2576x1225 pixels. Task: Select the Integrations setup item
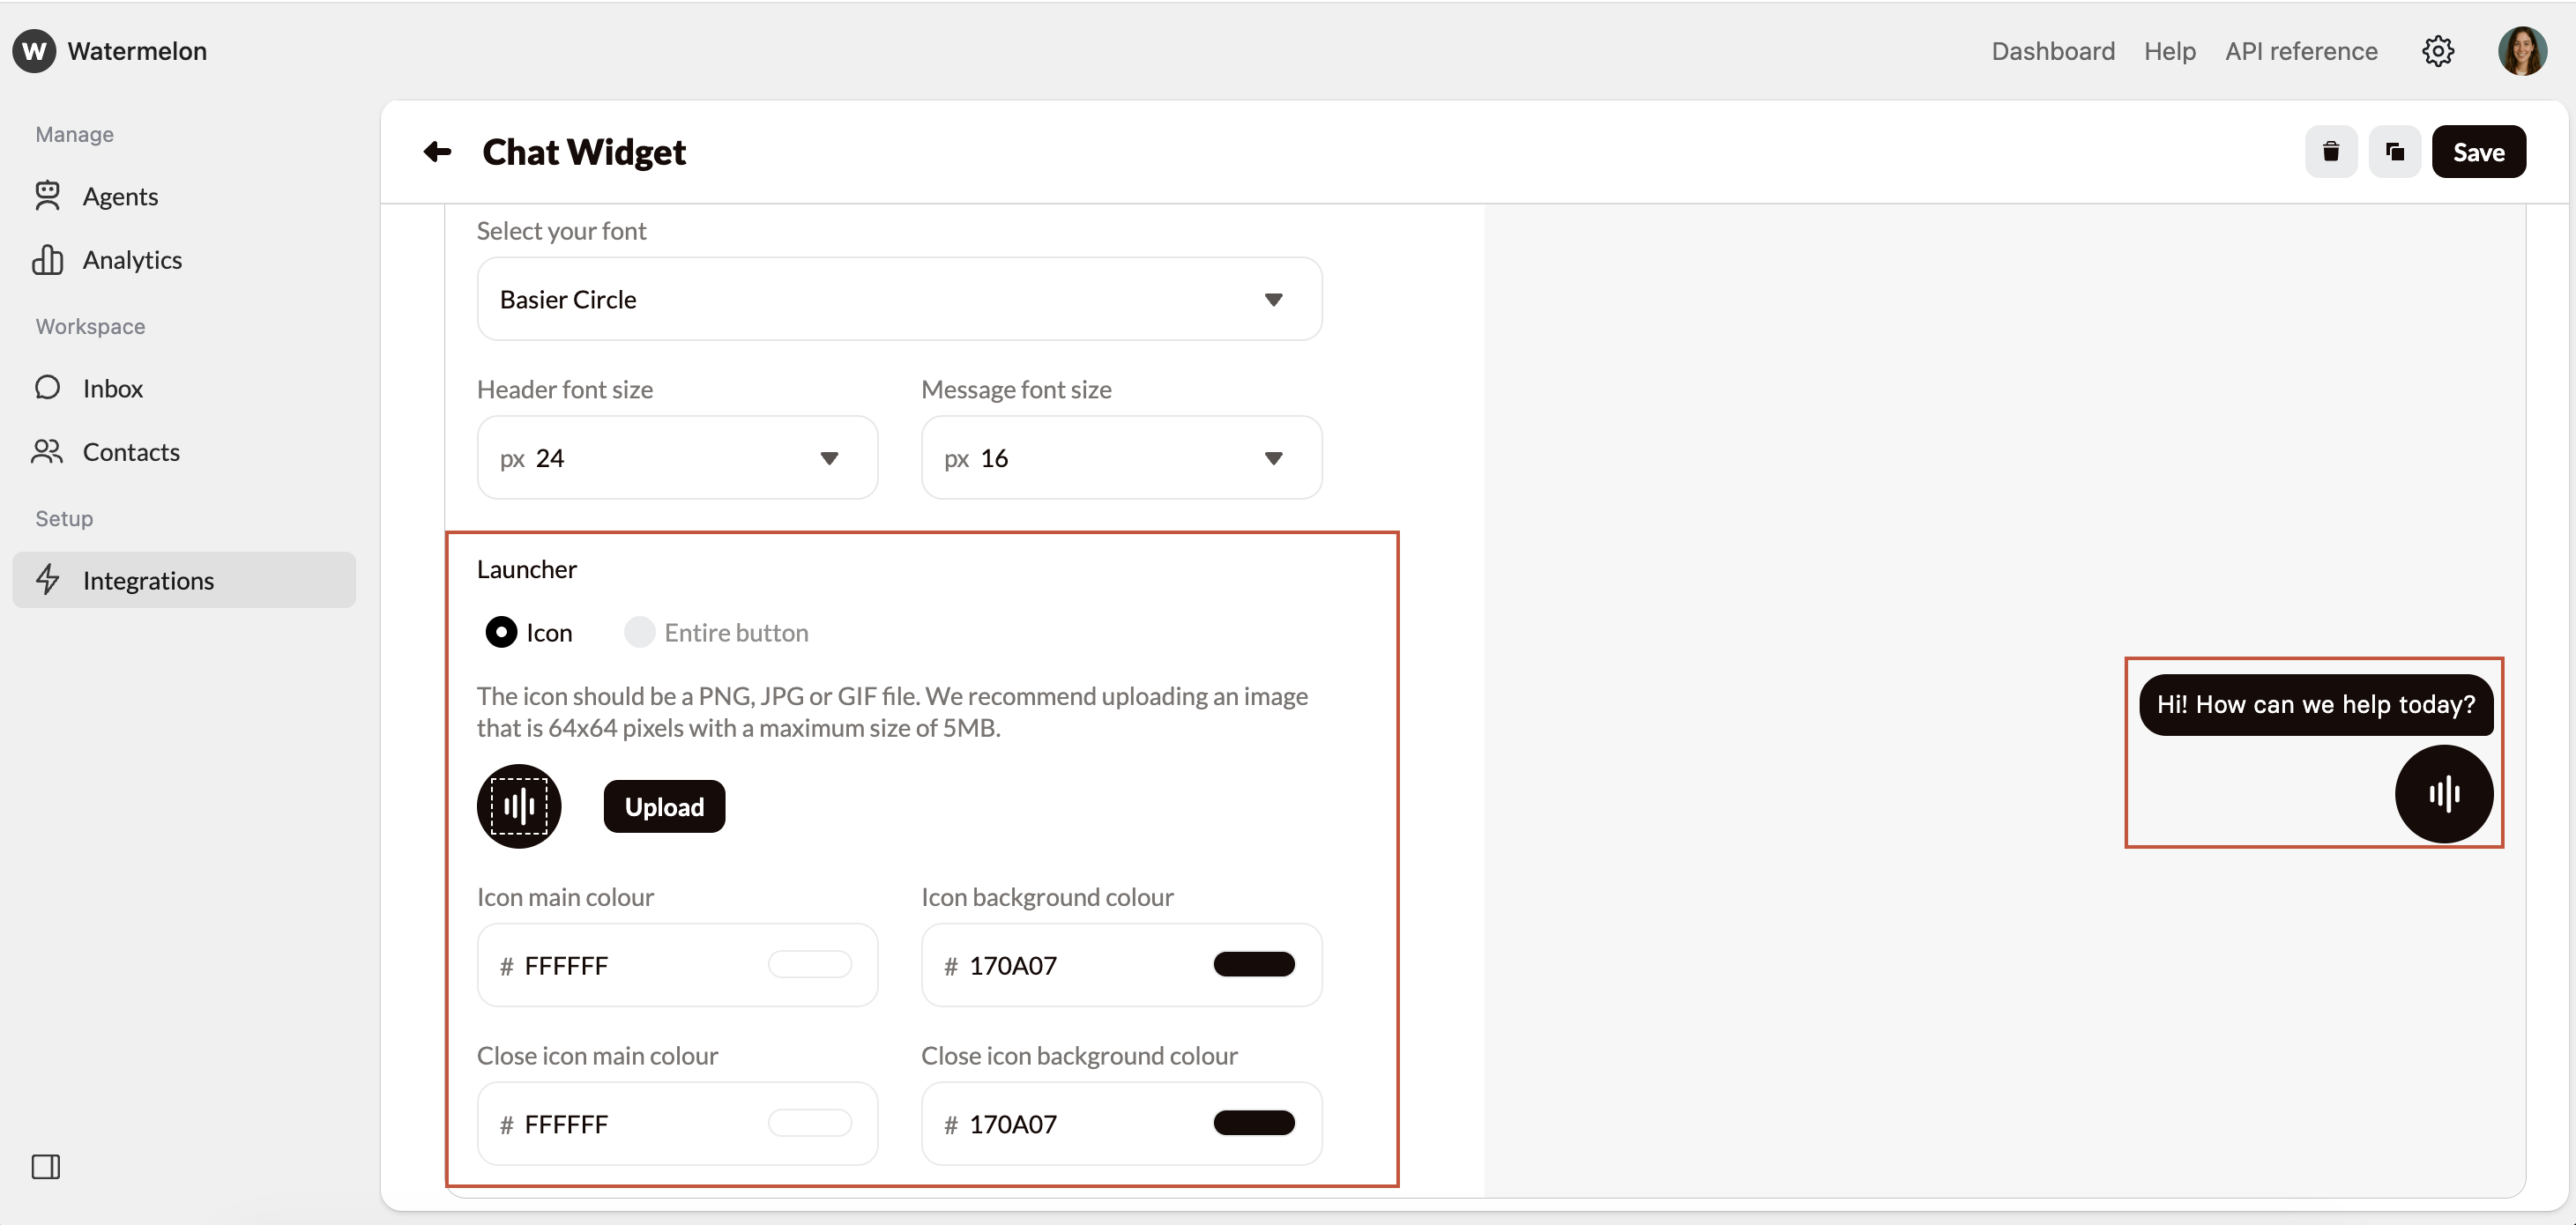[150, 580]
